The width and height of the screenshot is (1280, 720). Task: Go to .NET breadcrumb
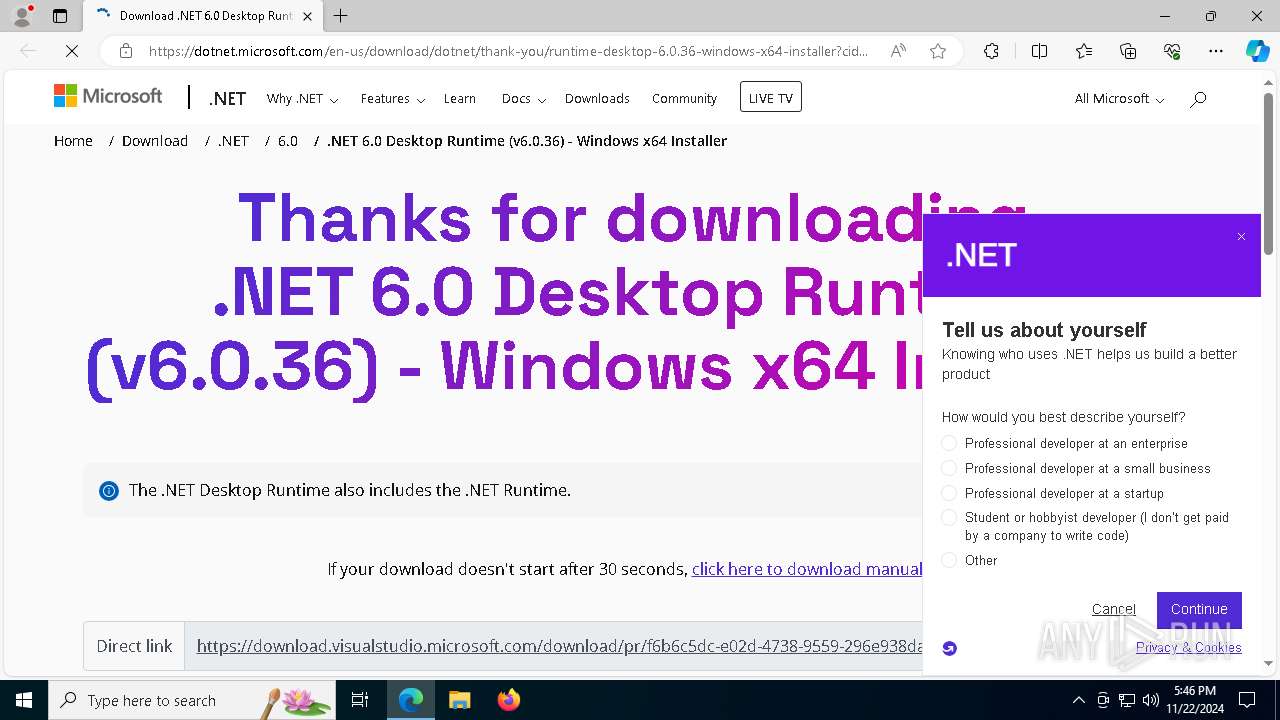(233, 141)
